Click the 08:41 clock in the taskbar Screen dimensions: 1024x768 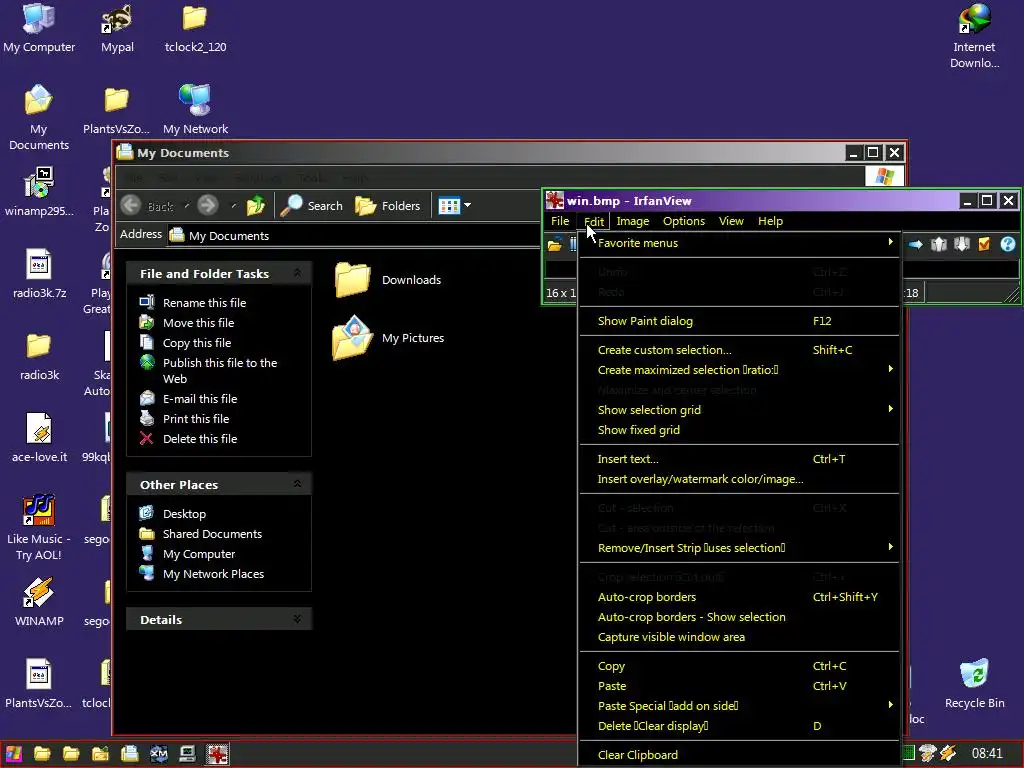[987, 754]
